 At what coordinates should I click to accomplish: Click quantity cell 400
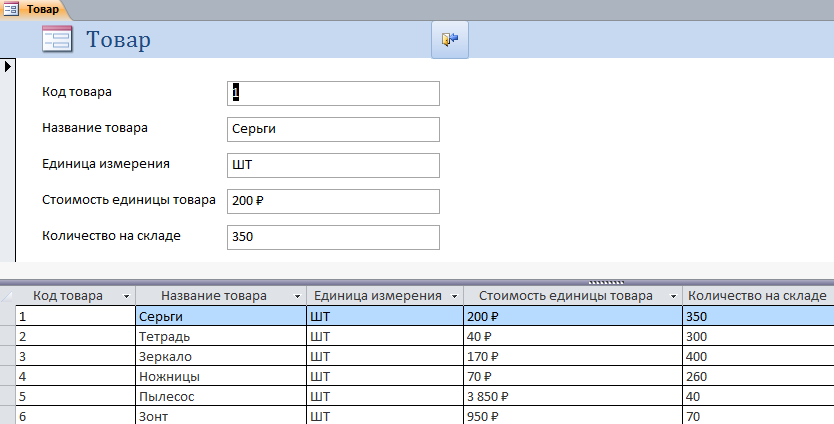758,356
